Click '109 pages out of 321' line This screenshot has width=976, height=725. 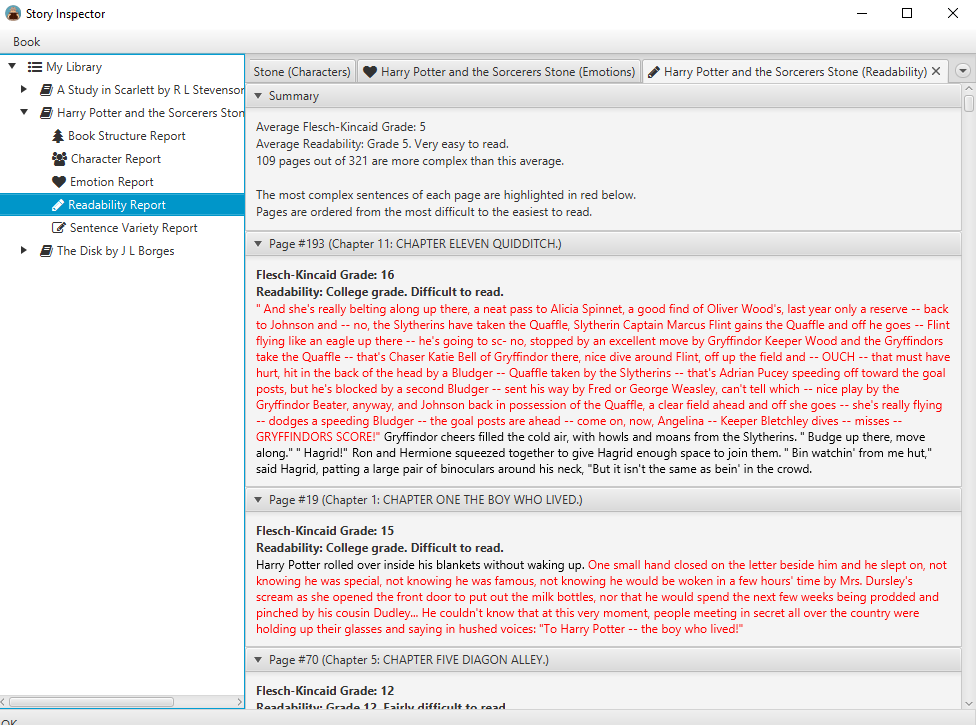pos(410,161)
